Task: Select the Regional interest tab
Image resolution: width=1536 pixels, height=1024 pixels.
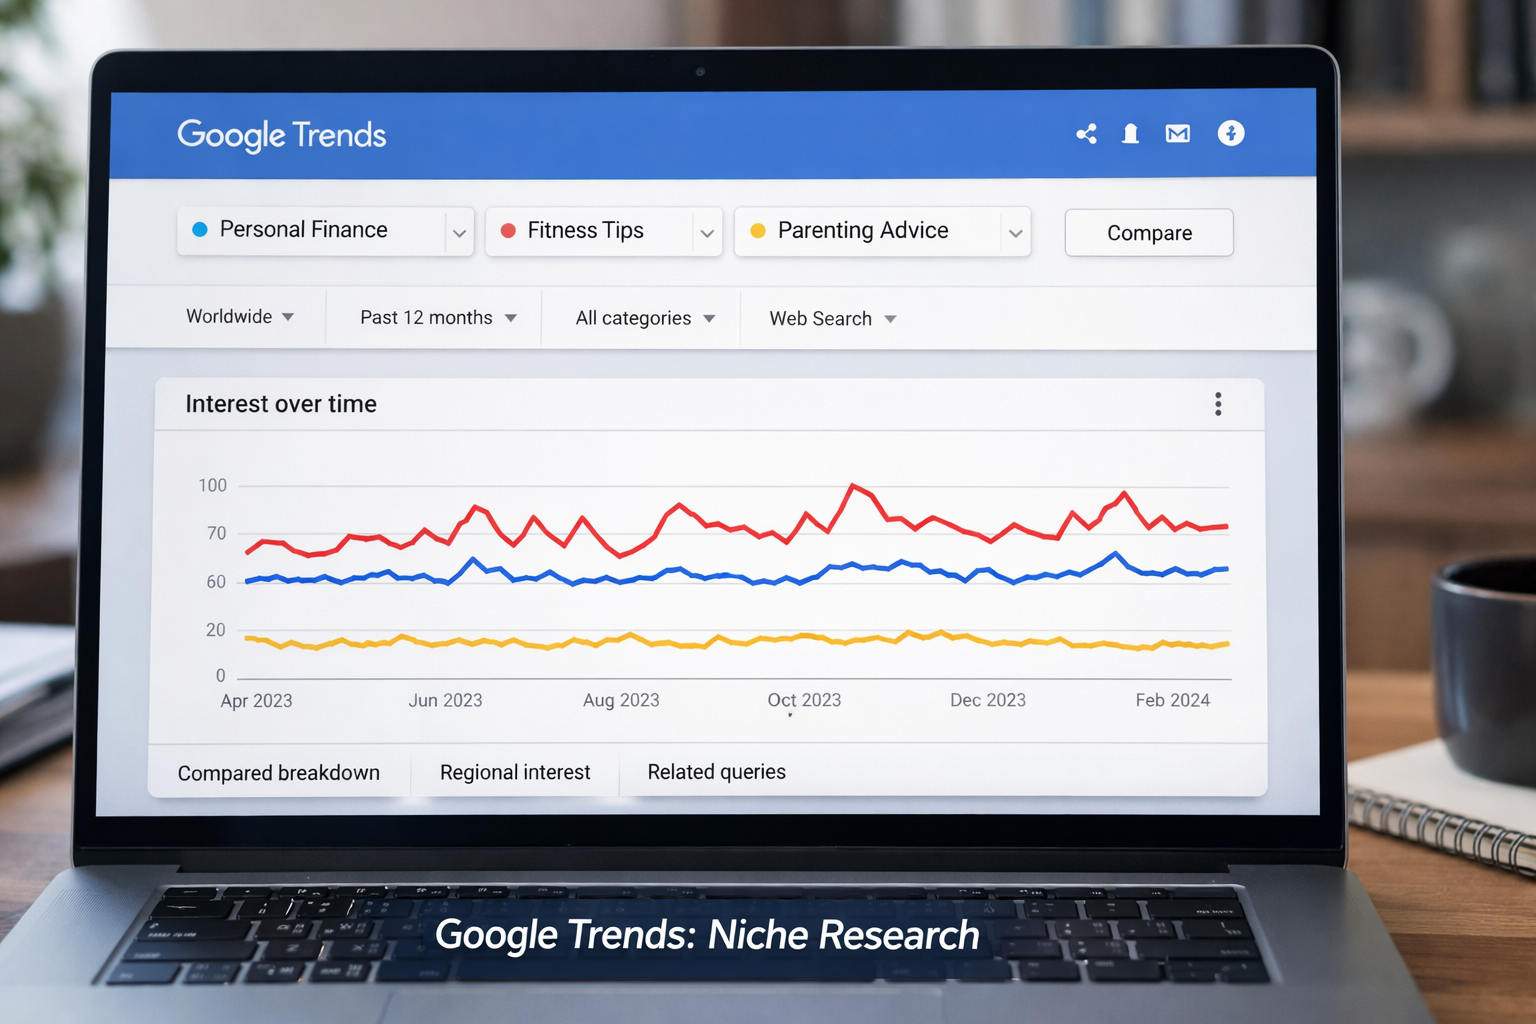Action: tap(515, 773)
